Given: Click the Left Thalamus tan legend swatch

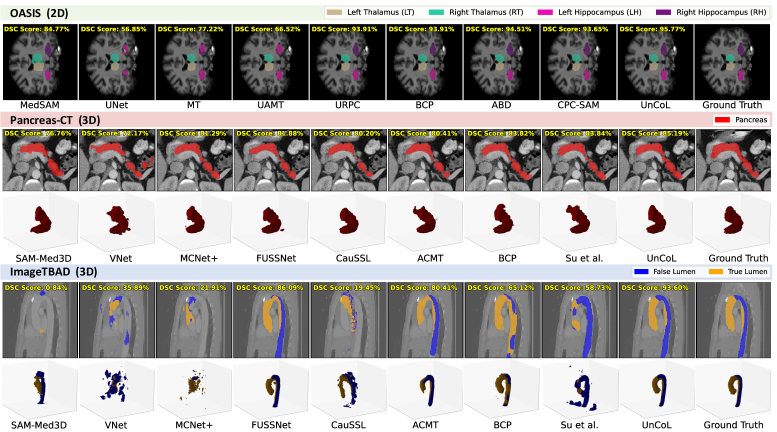Looking at the screenshot, I should 334,12.
